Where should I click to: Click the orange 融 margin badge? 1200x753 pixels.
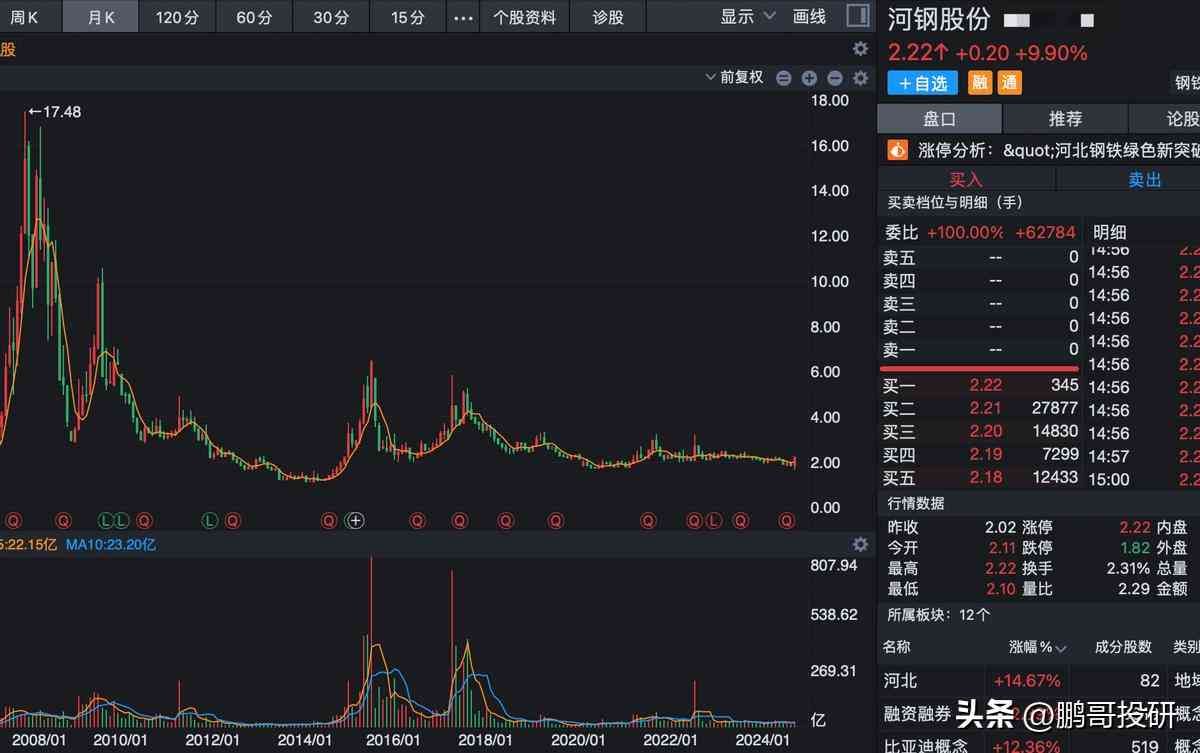[x=980, y=83]
